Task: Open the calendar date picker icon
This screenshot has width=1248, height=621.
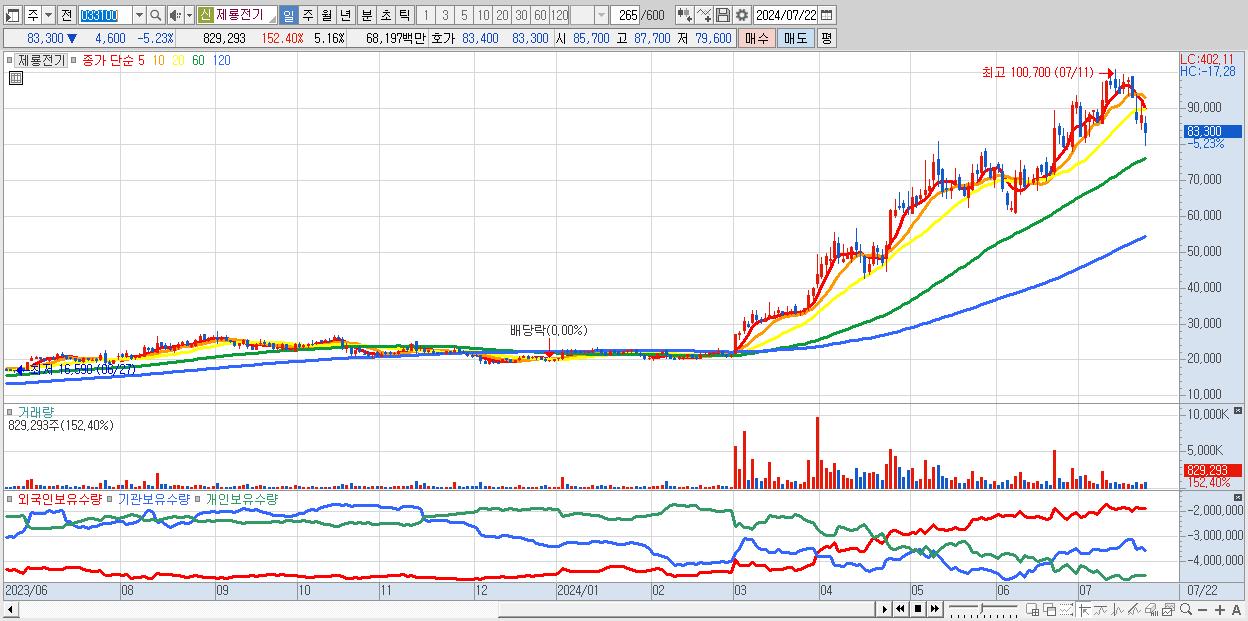Action: click(x=825, y=15)
